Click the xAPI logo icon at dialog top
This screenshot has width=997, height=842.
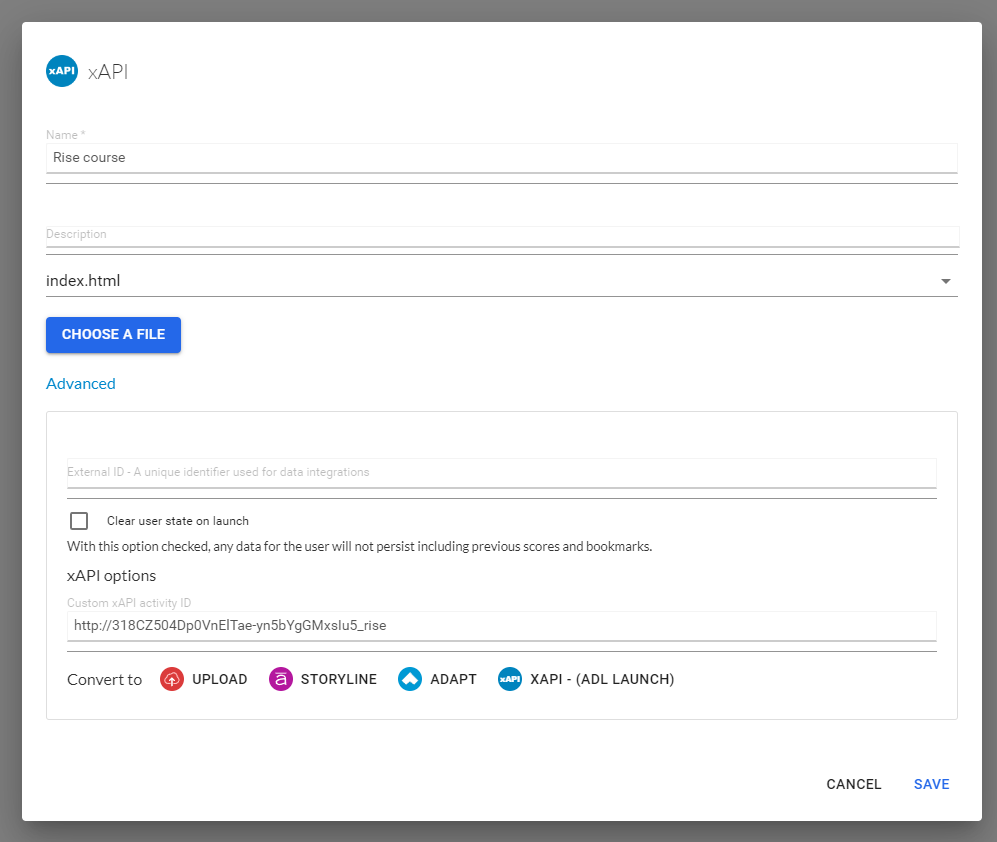pos(62,71)
